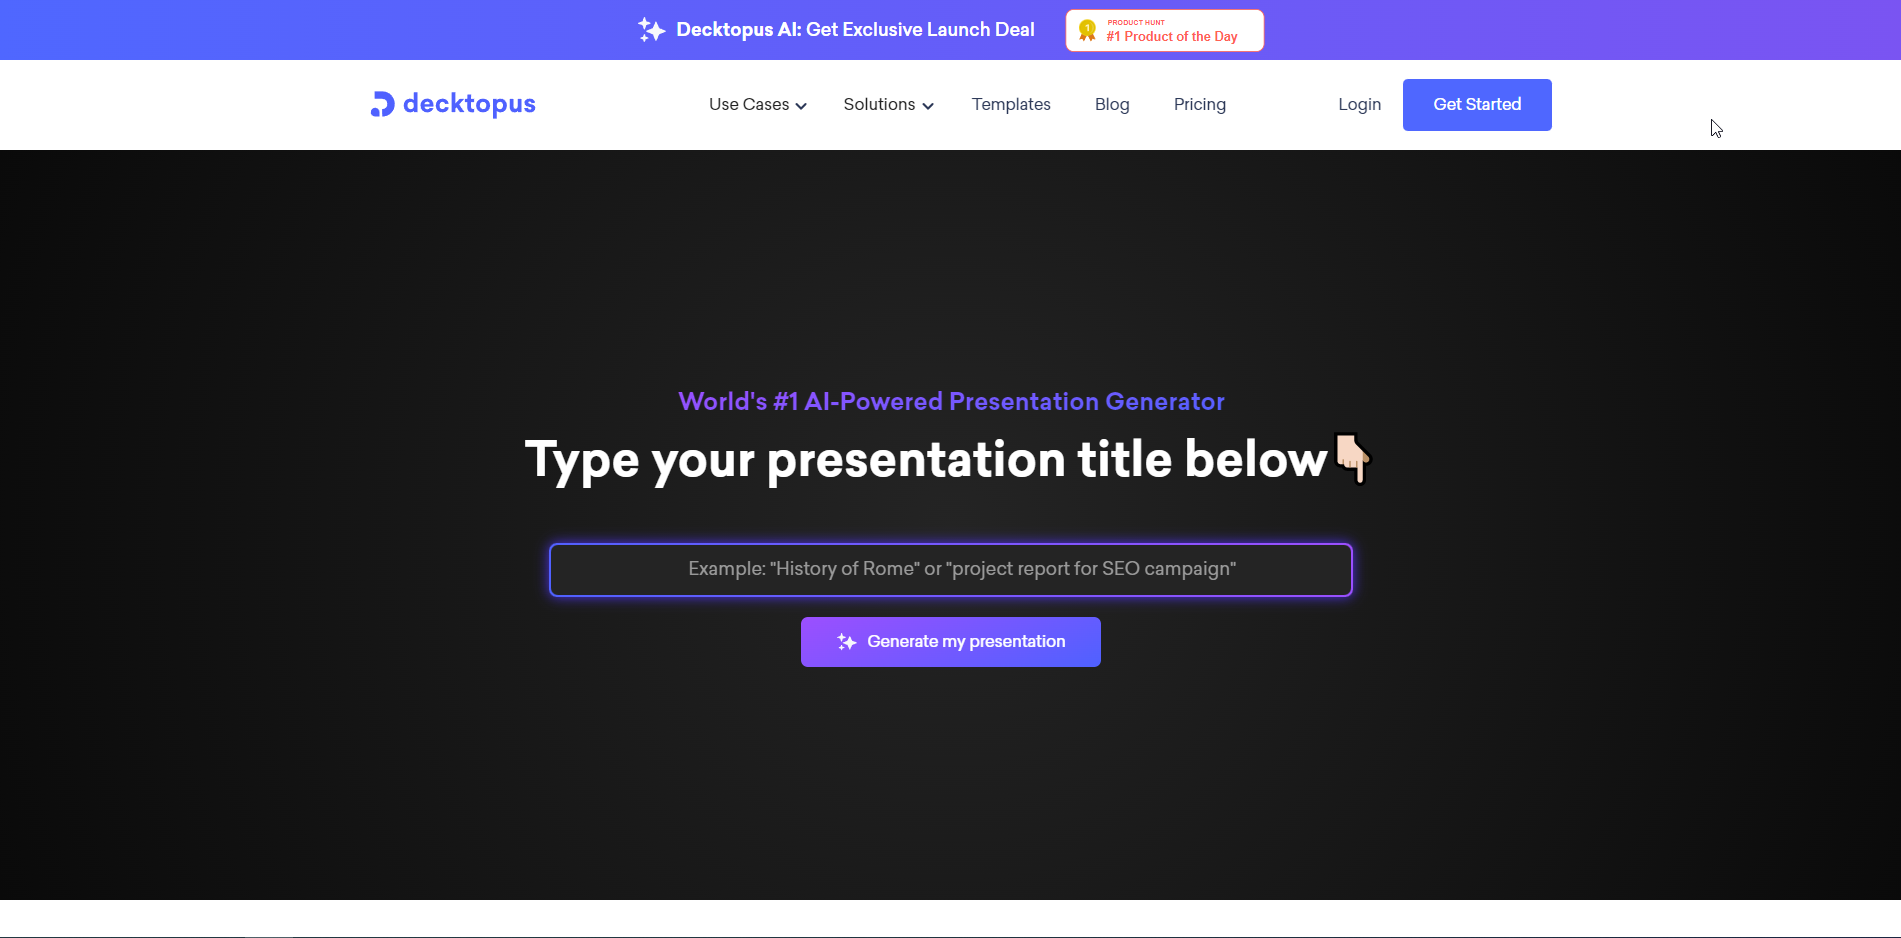Click the purple AI-Powered Presentation Generator tagline
Viewport: 1901px width, 938px height.
(x=951, y=401)
